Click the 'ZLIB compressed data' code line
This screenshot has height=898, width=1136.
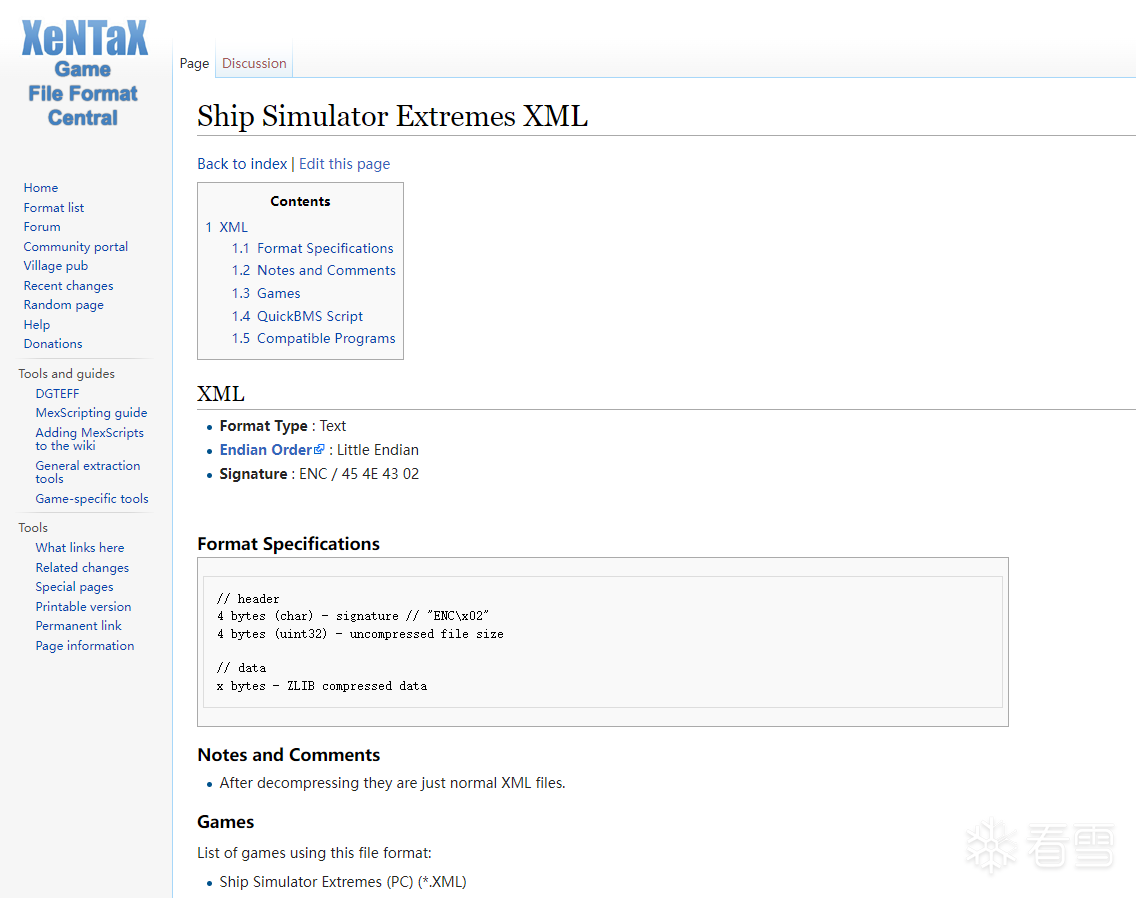click(322, 686)
